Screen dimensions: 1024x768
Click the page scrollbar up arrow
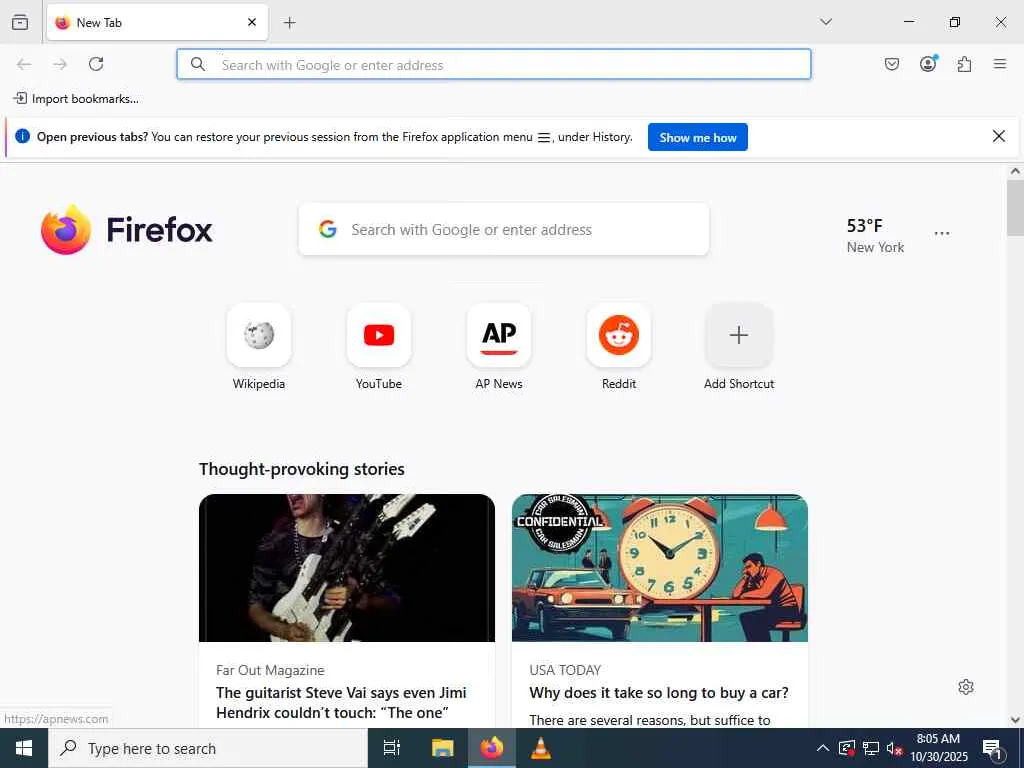(x=1015, y=171)
